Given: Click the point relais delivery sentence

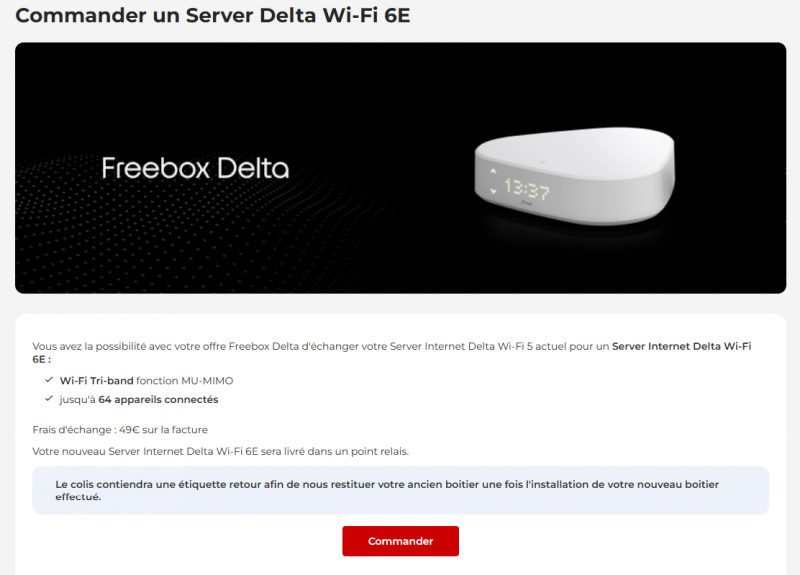Looking at the screenshot, I should [x=220, y=452].
